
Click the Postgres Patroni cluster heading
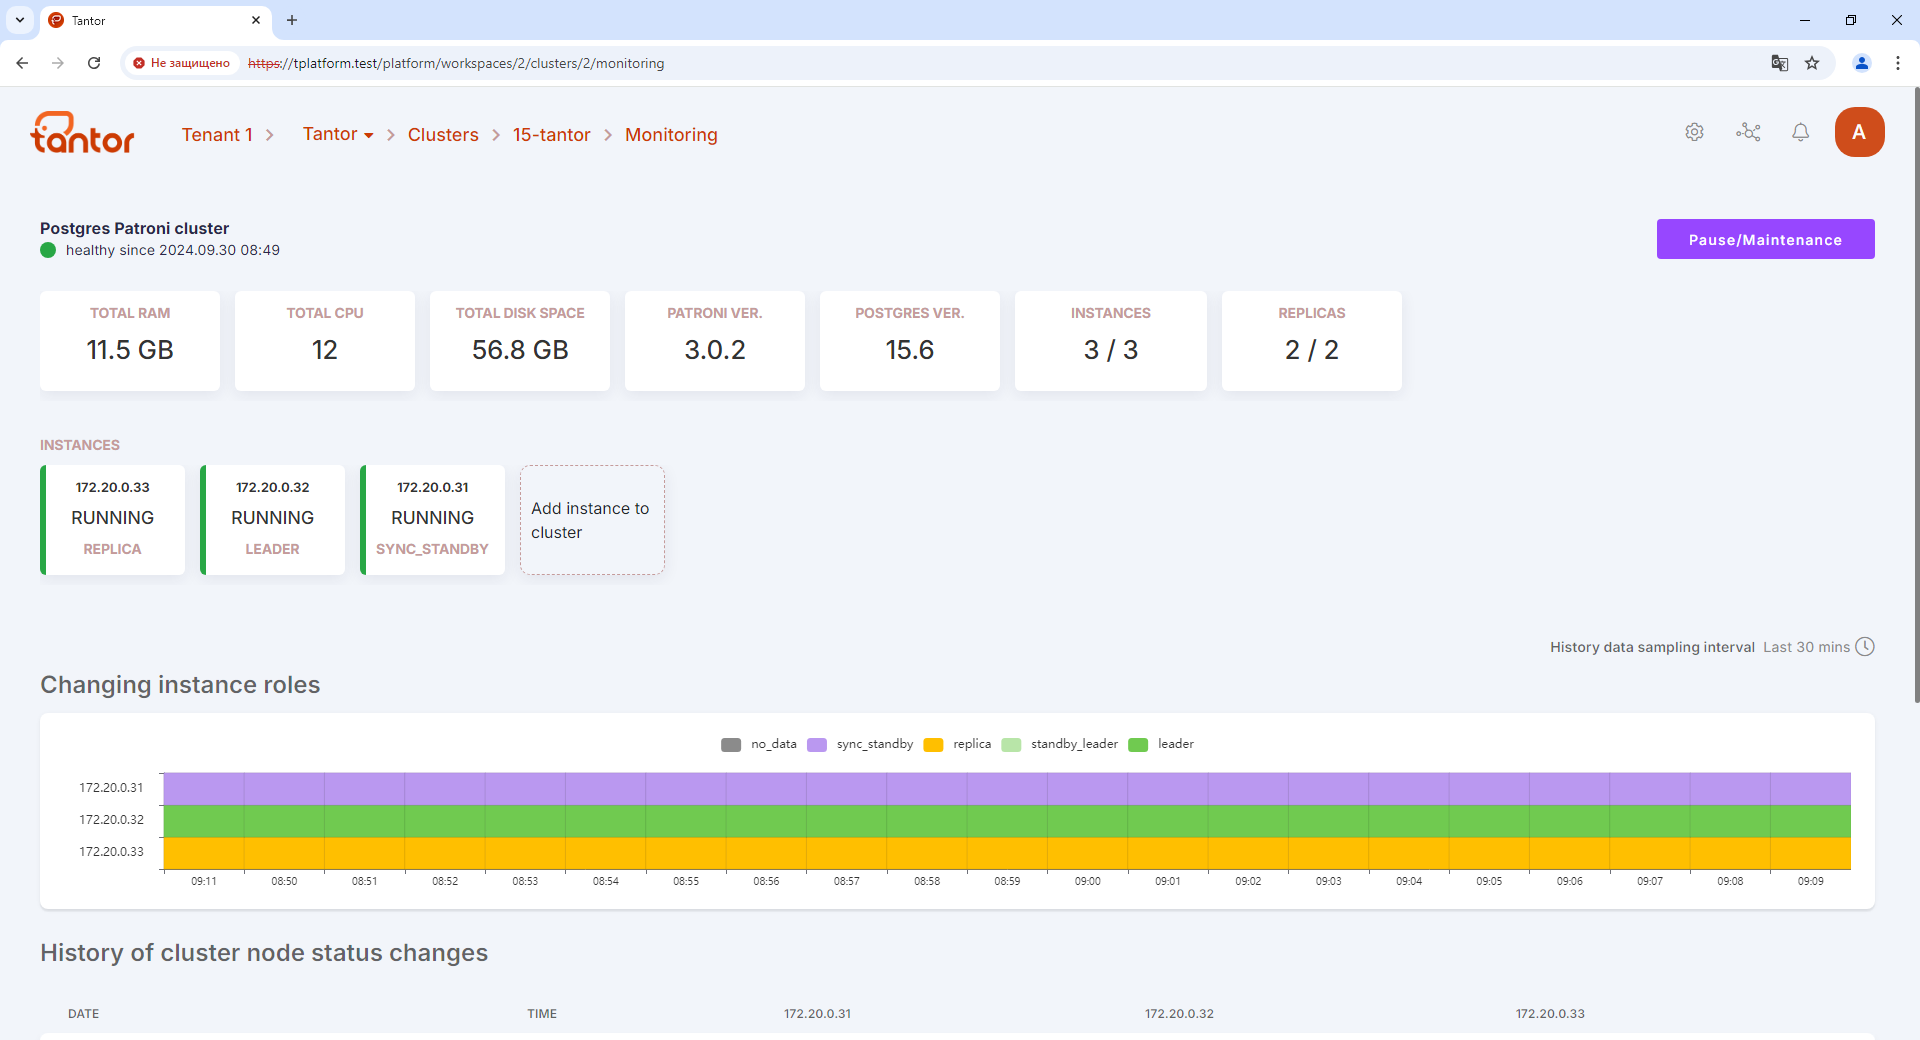[x=135, y=228]
